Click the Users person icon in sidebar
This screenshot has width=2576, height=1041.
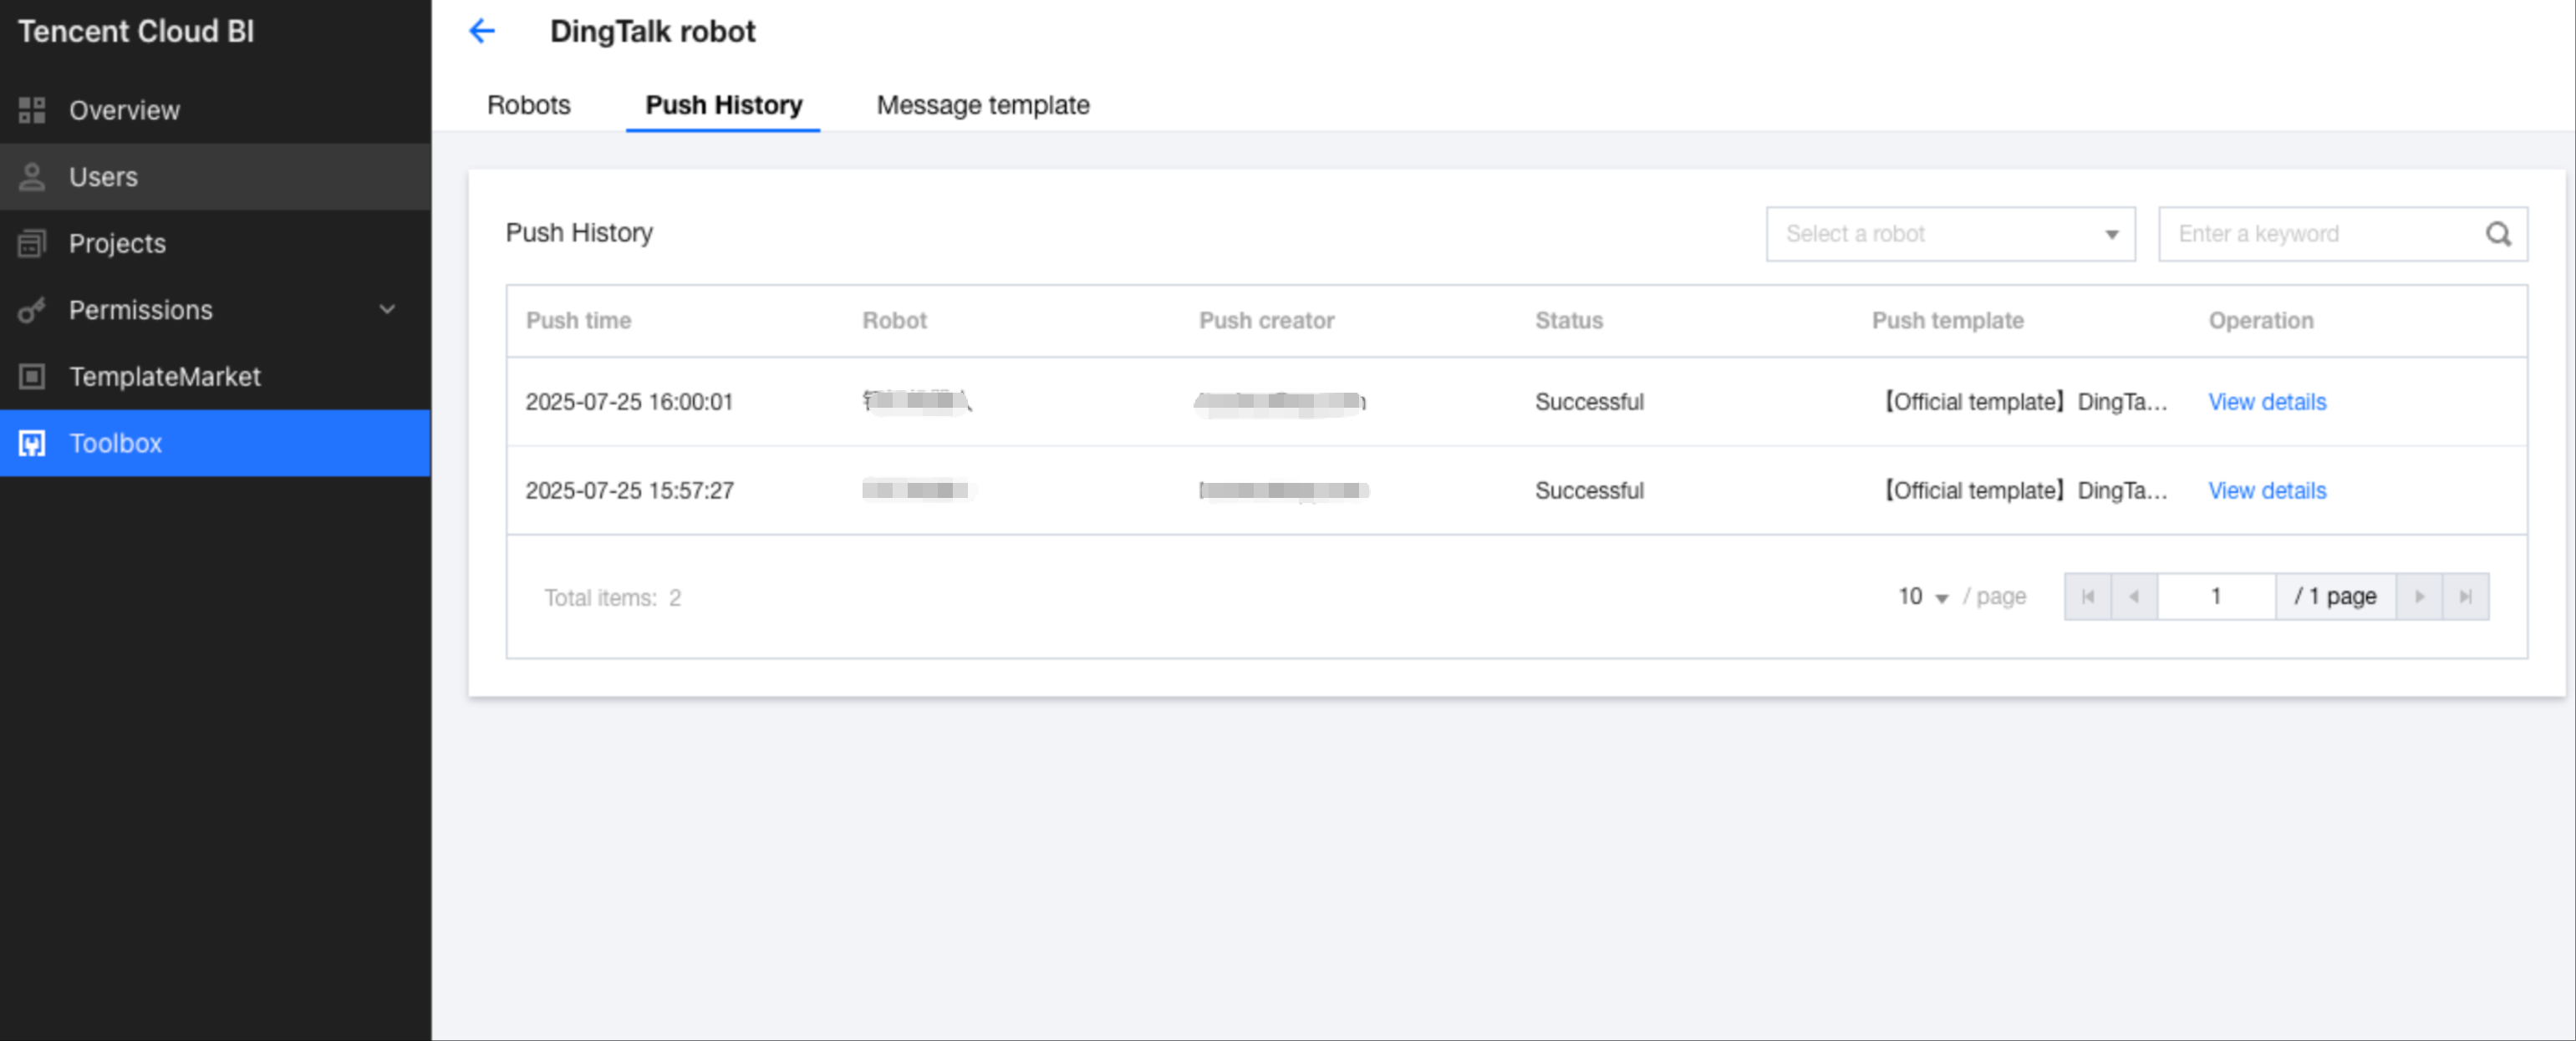pos(32,177)
